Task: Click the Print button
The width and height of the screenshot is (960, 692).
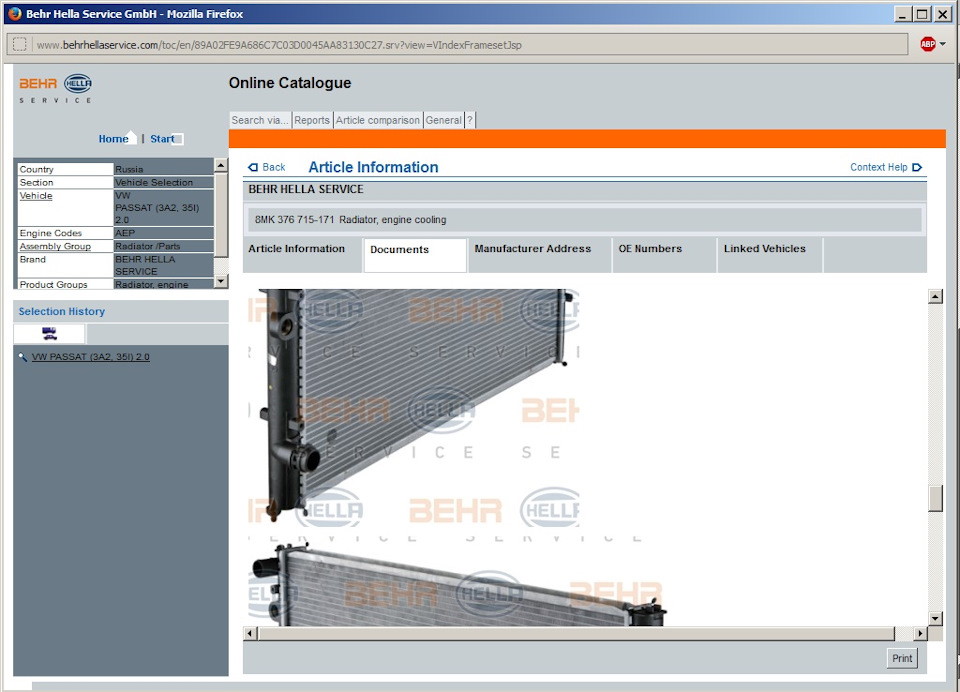Action: tap(902, 658)
